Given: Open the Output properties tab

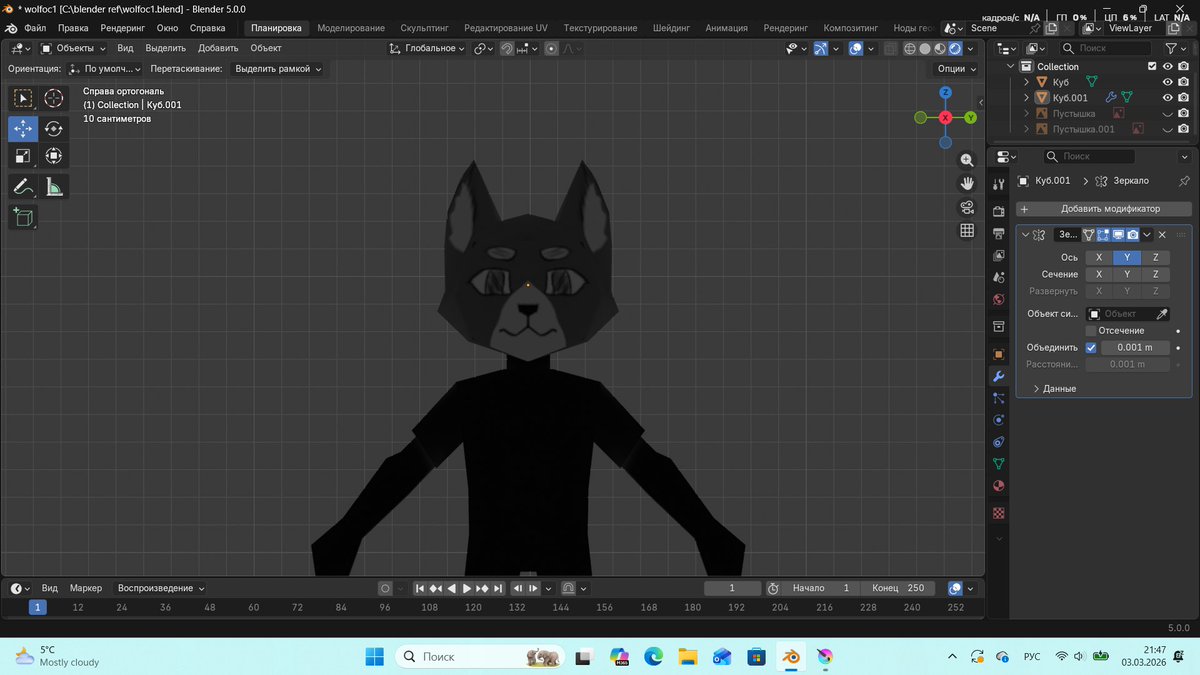Looking at the screenshot, I should click(998, 233).
